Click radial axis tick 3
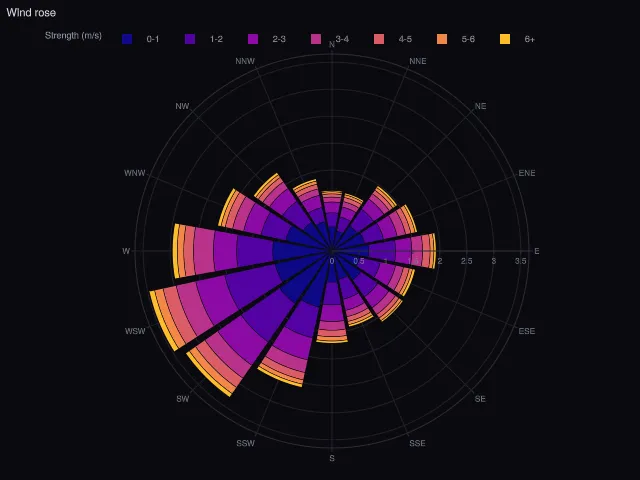The image size is (640, 480). pos(493,261)
